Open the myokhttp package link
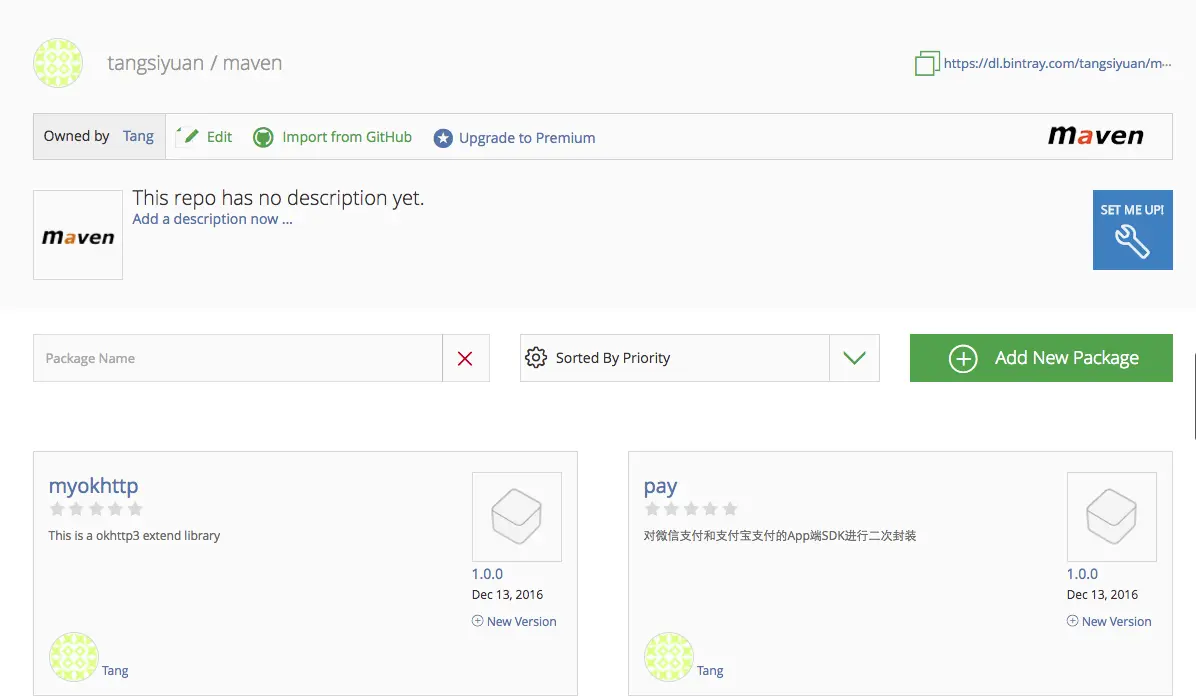This screenshot has height=697, width=1196. 93,486
